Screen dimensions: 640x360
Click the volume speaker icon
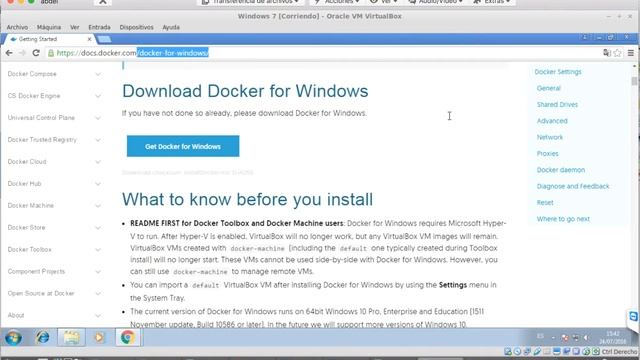[x=586, y=338]
